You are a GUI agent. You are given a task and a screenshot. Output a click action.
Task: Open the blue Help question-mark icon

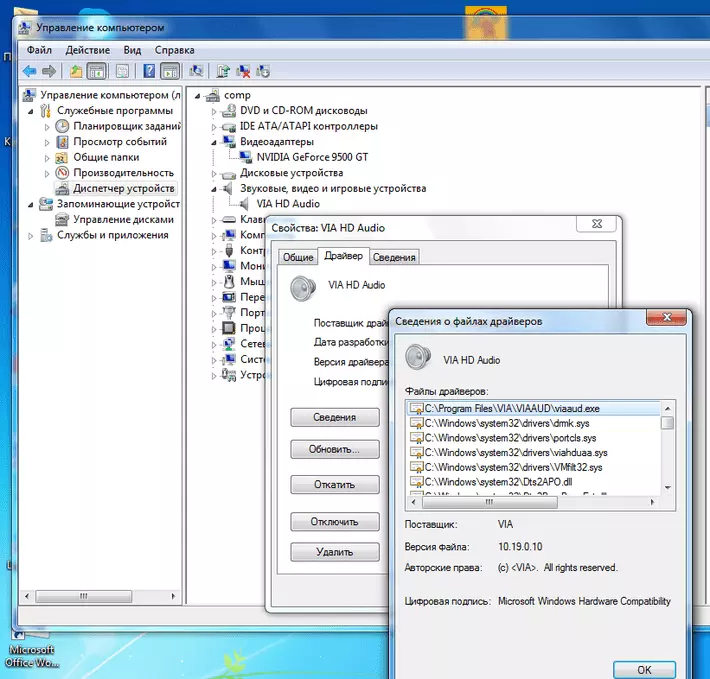click(x=149, y=71)
